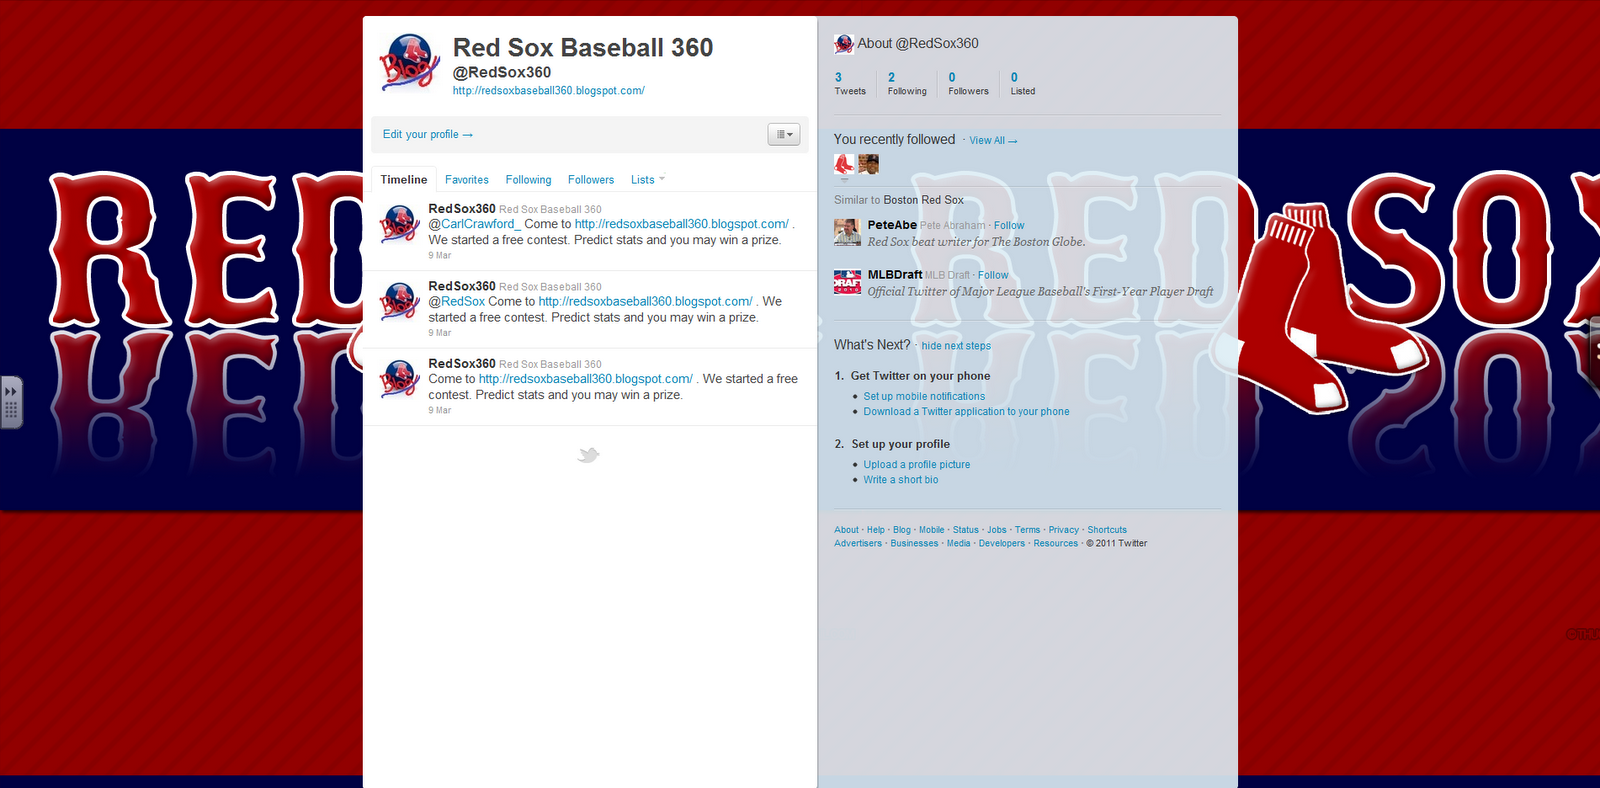This screenshot has height=788, width=1600.
Task: Open the Blog footer link
Action: click(x=902, y=530)
